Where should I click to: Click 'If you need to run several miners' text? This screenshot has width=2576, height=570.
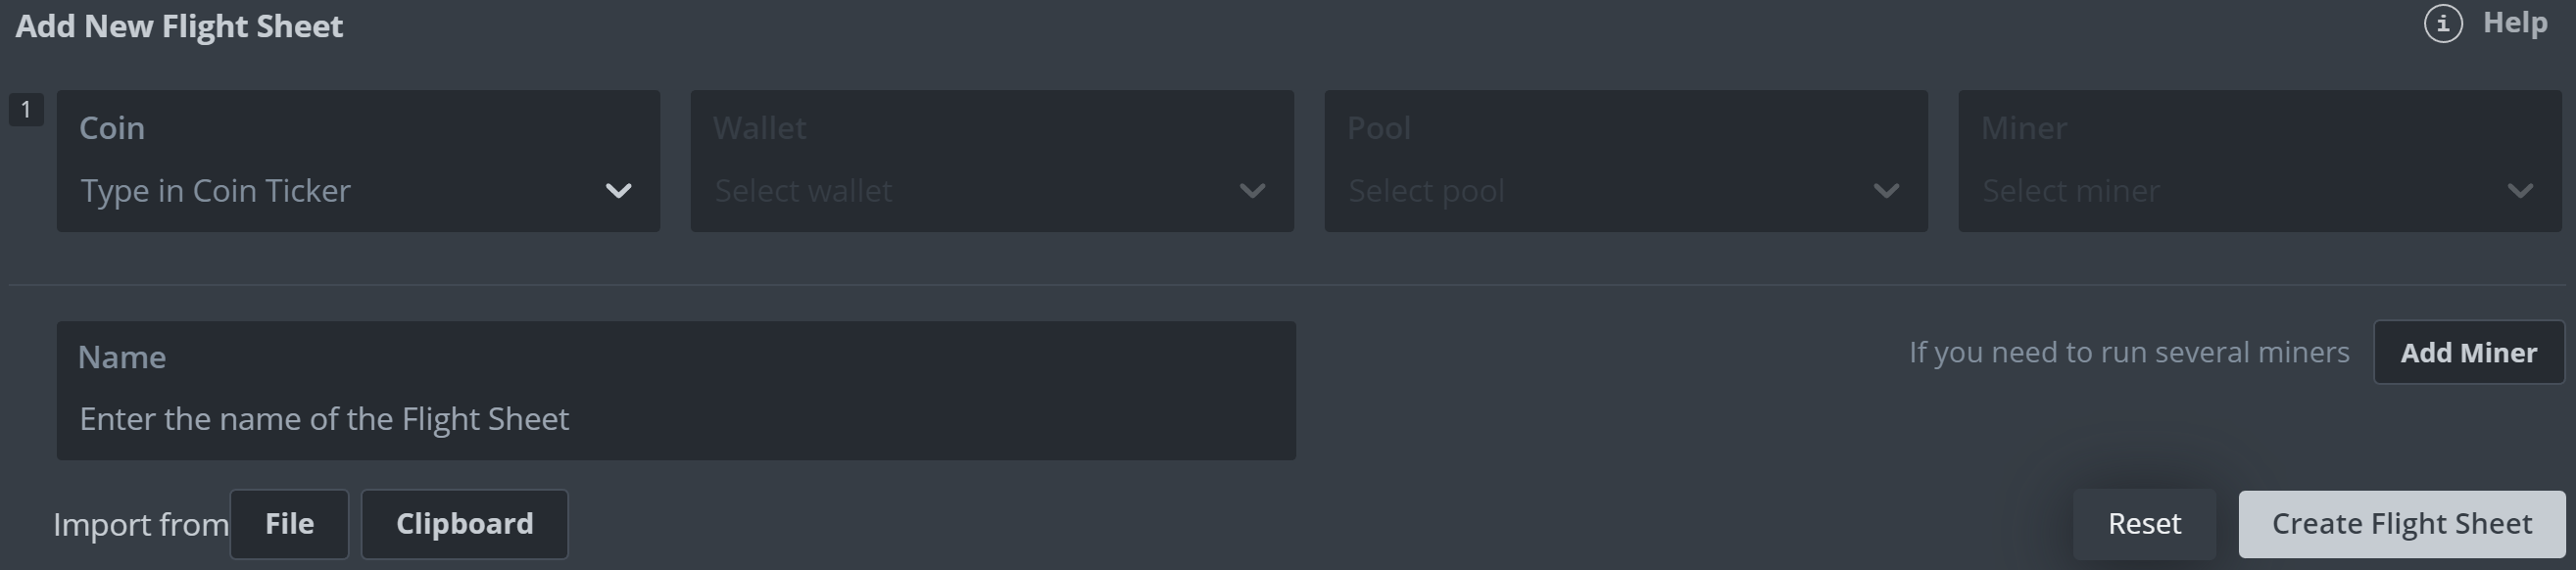point(2128,352)
